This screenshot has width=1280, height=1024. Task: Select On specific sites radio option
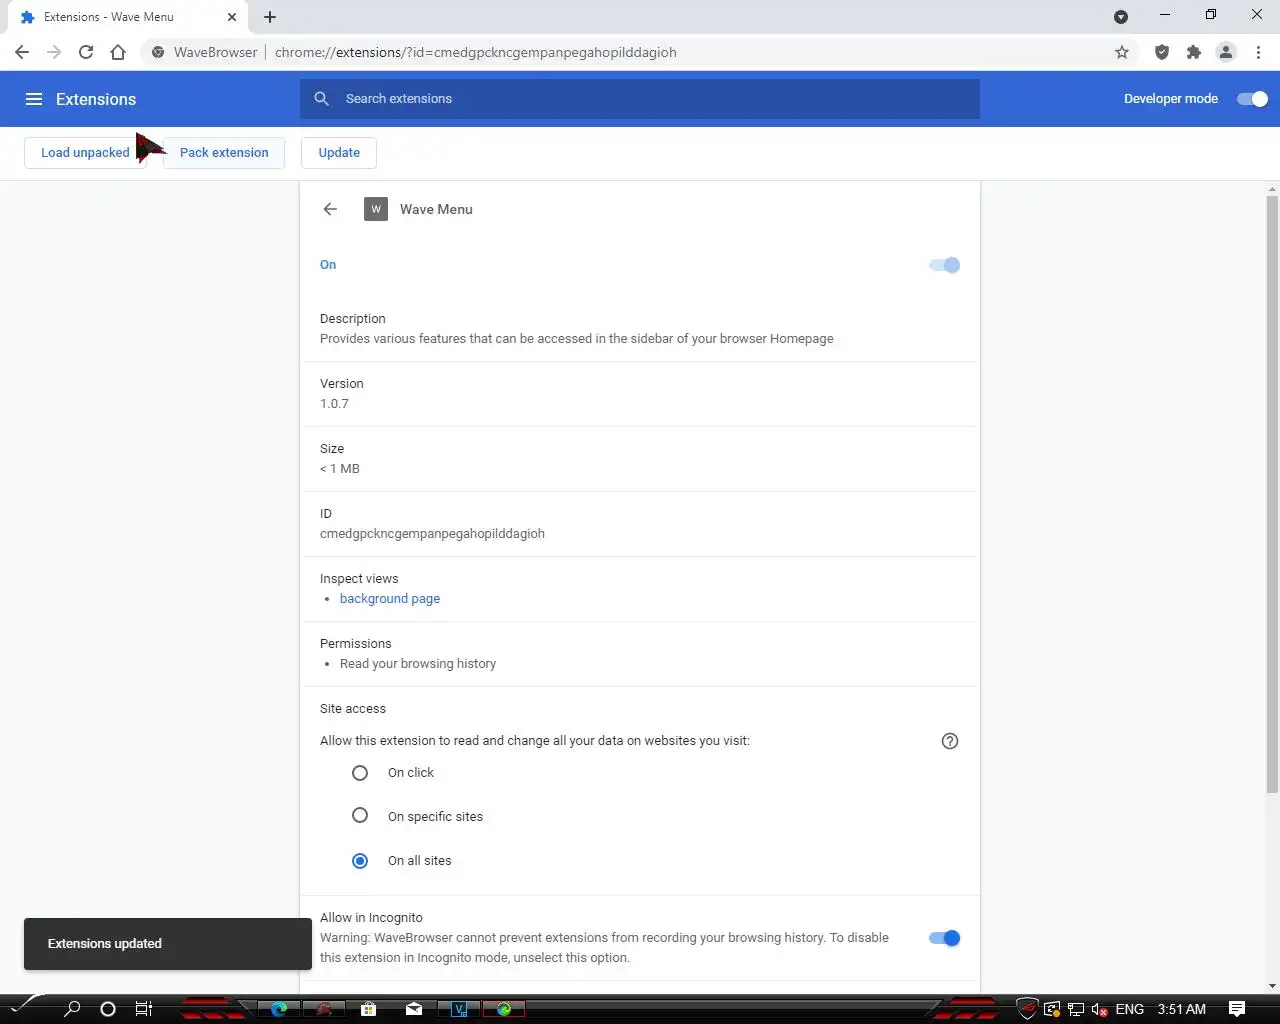tap(360, 816)
